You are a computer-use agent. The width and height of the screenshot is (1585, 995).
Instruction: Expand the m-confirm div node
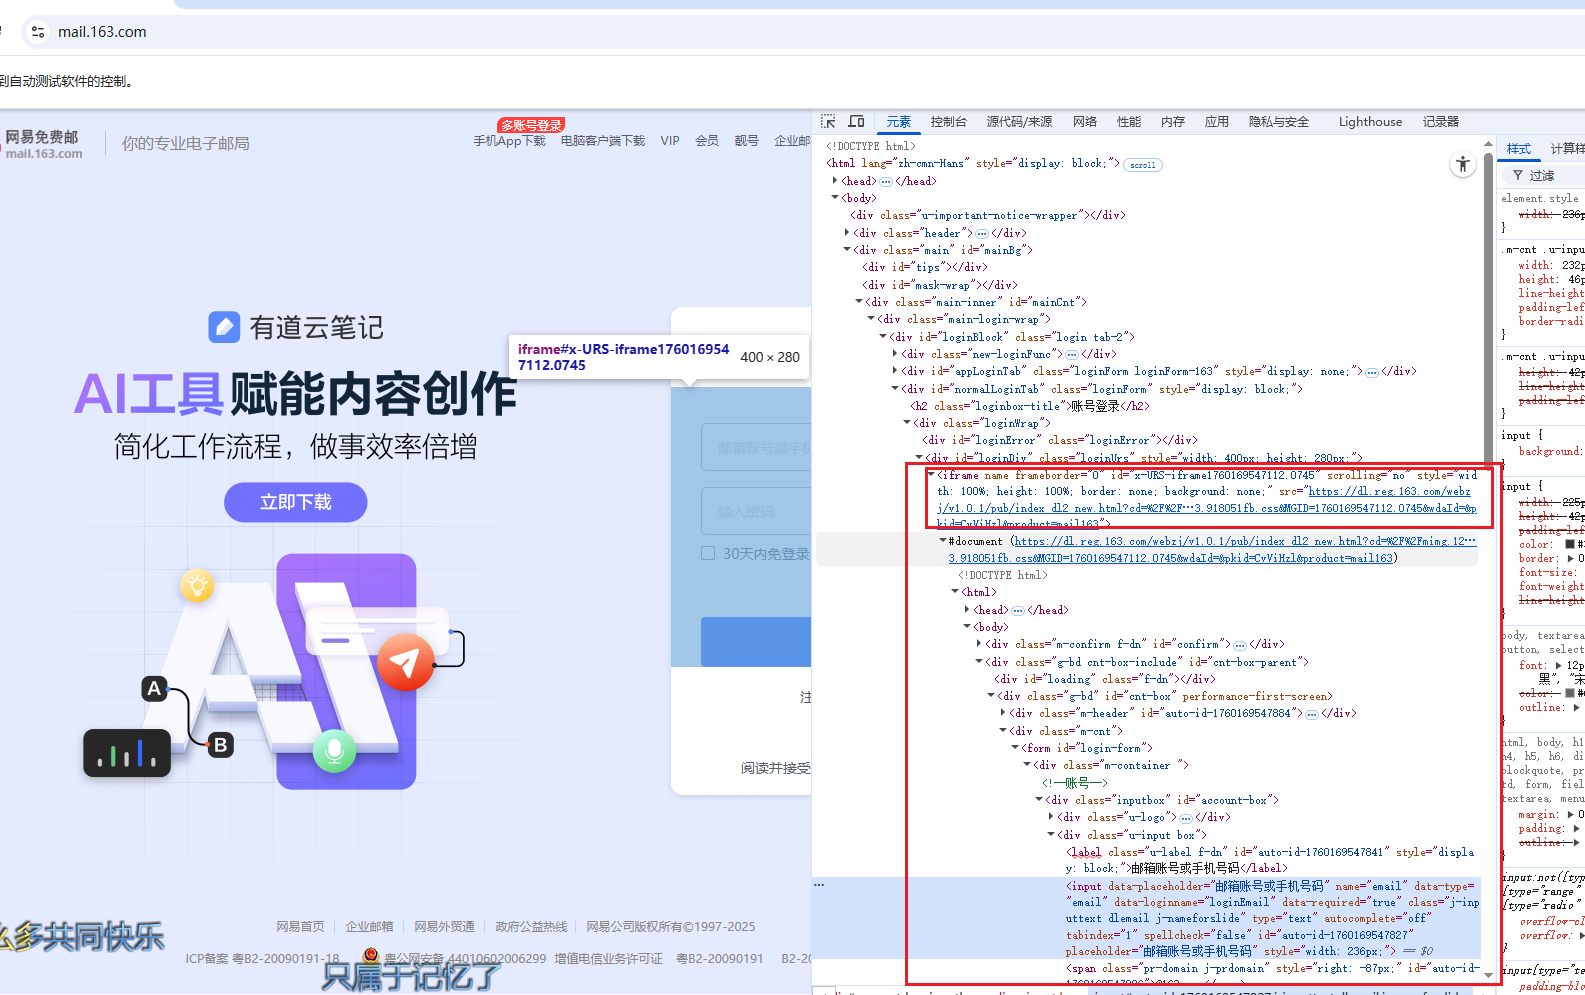click(979, 644)
